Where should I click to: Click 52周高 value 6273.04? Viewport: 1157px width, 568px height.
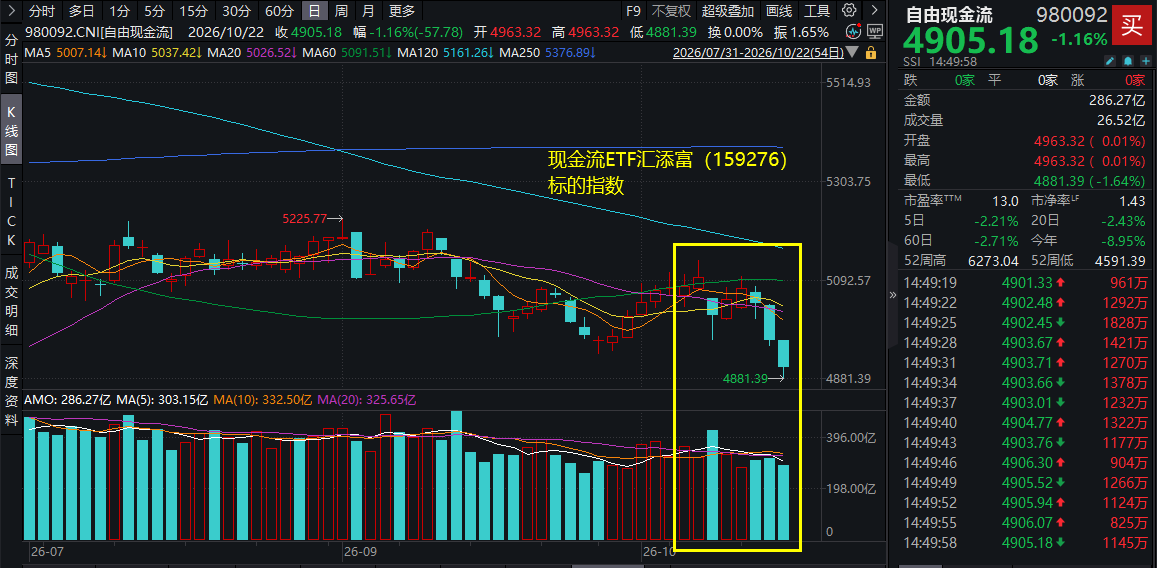(992, 260)
